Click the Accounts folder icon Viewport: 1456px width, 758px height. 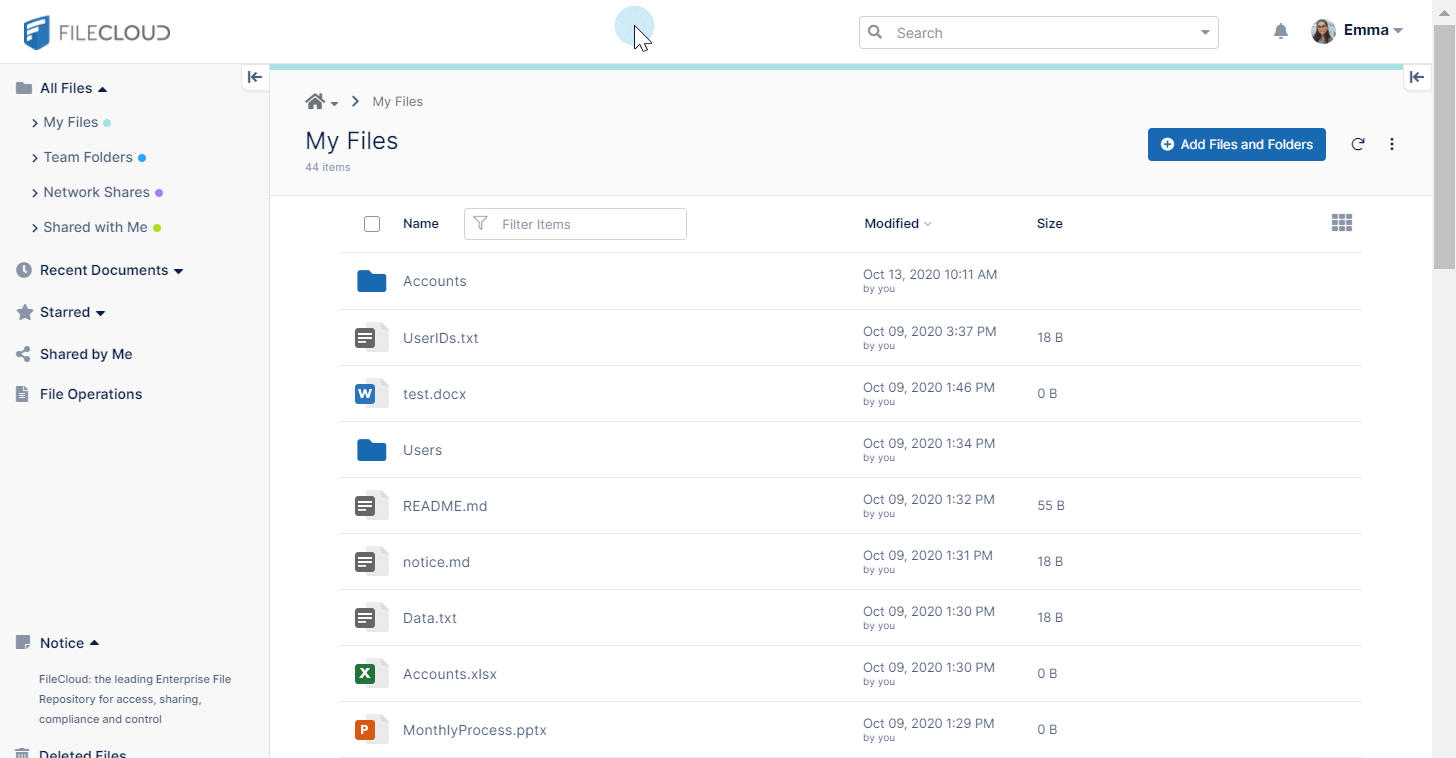click(372, 281)
